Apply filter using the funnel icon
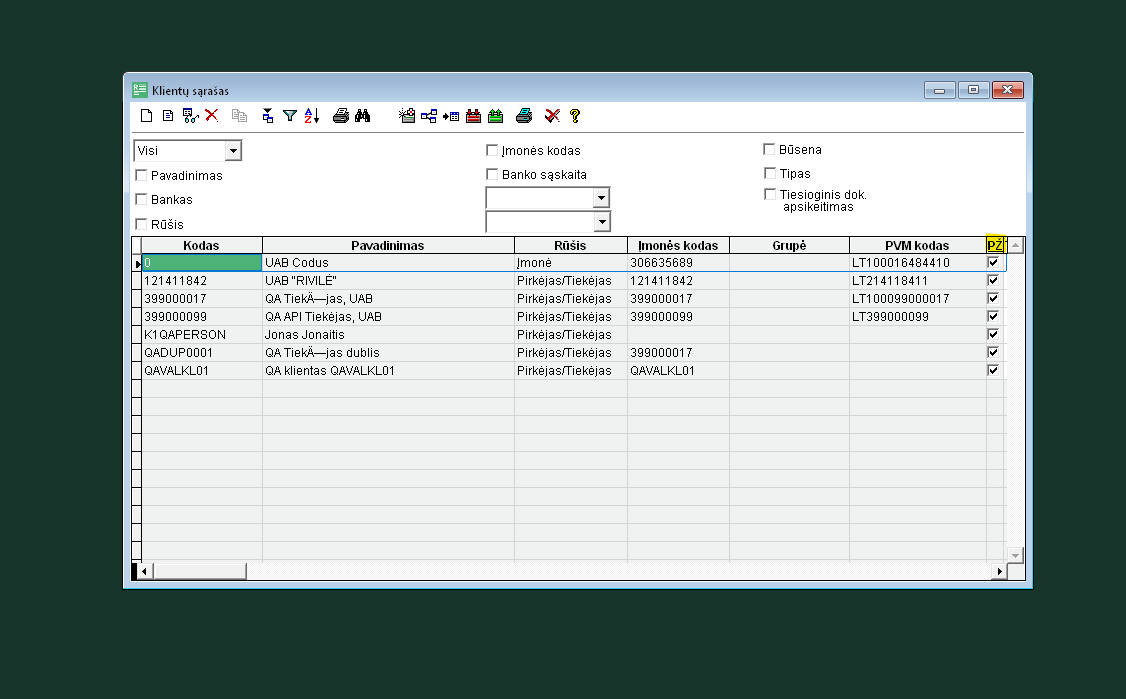1126x699 pixels. (x=290, y=116)
